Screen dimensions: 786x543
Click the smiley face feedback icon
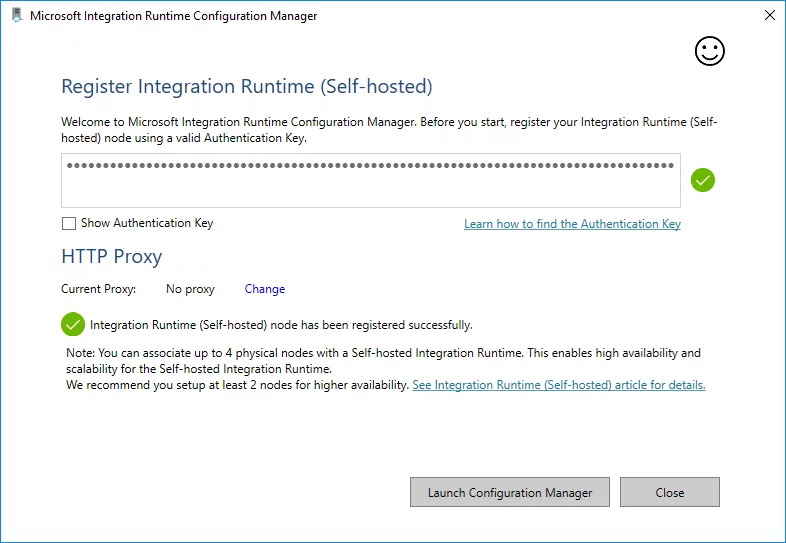tap(709, 51)
